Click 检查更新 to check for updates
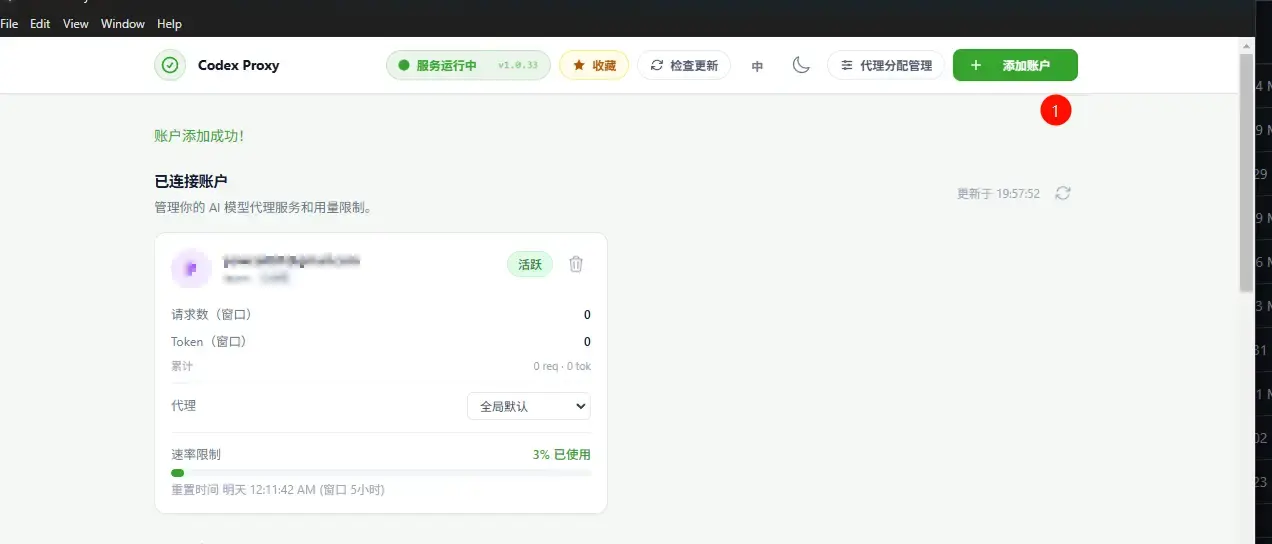1272x544 pixels. coord(684,65)
